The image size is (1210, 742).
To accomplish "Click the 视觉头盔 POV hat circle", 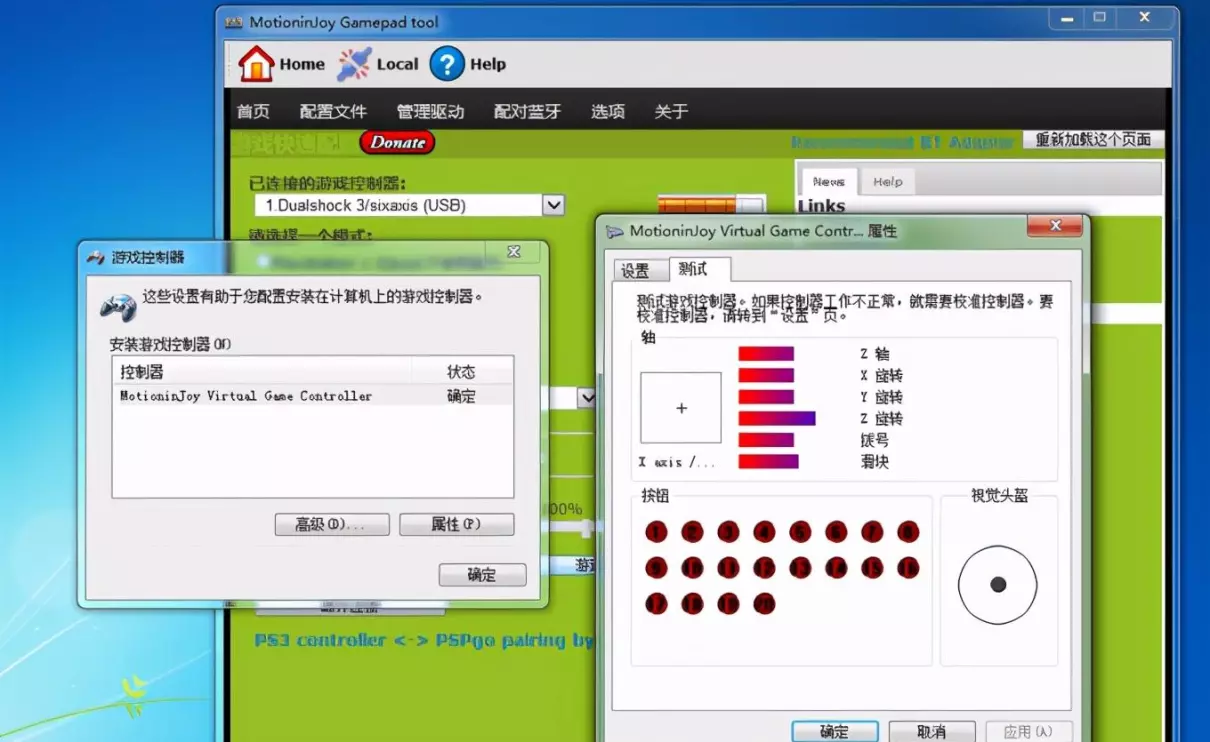I will 998,585.
